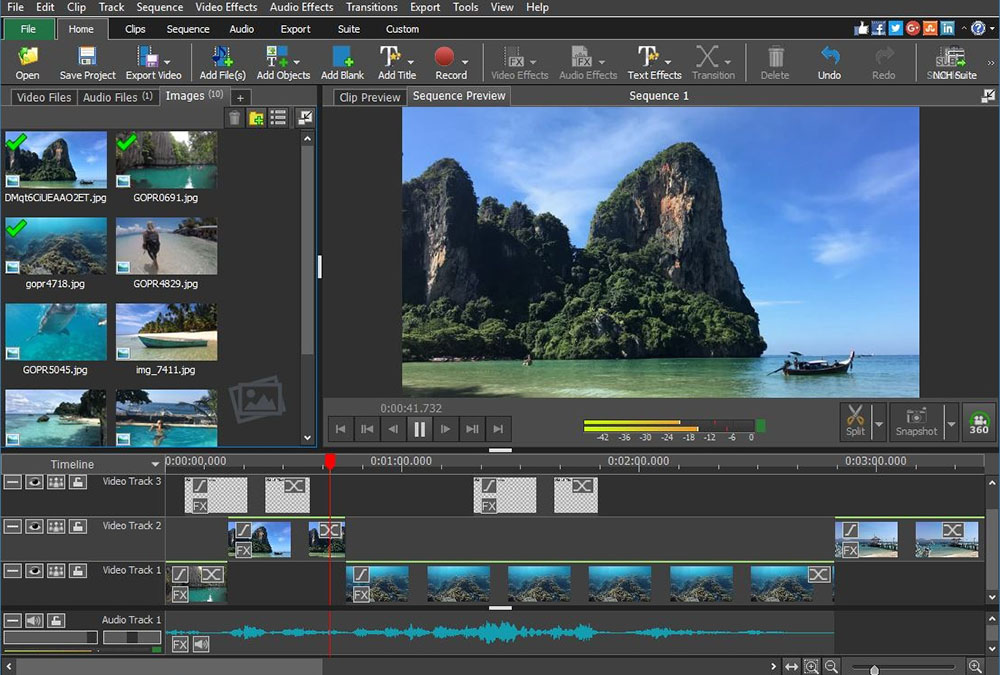The width and height of the screenshot is (1000, 675).
Task: Hide Video Track 3 with its eye toggle
Action: tap(33, 483)
